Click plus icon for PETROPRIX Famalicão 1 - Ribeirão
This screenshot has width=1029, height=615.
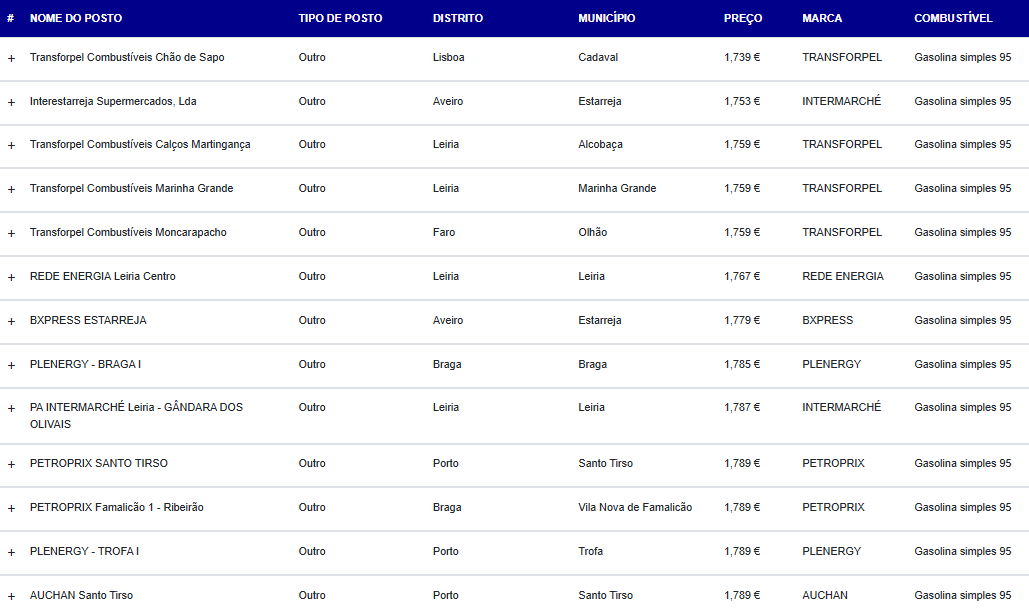11,509
